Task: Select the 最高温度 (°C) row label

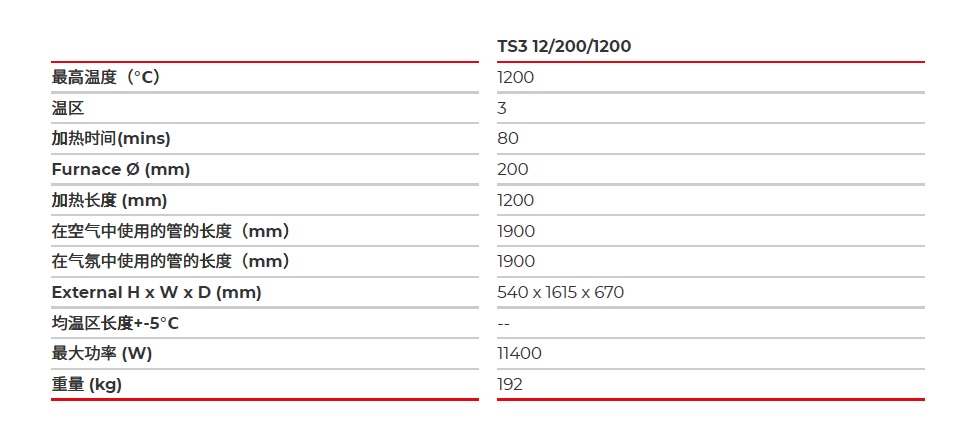Action: click(x=106, y=77)
